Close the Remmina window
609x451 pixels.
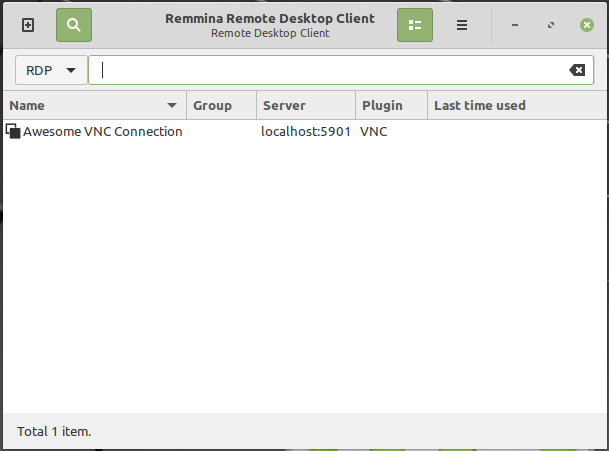pos(587,25)
